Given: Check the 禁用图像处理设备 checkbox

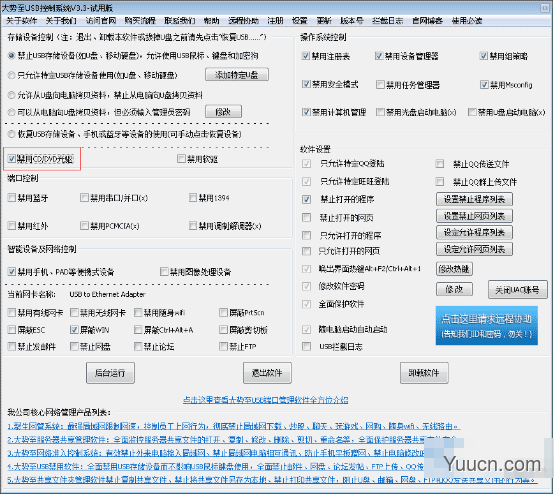Looking at the screenshot, I should tap(164, 272).
